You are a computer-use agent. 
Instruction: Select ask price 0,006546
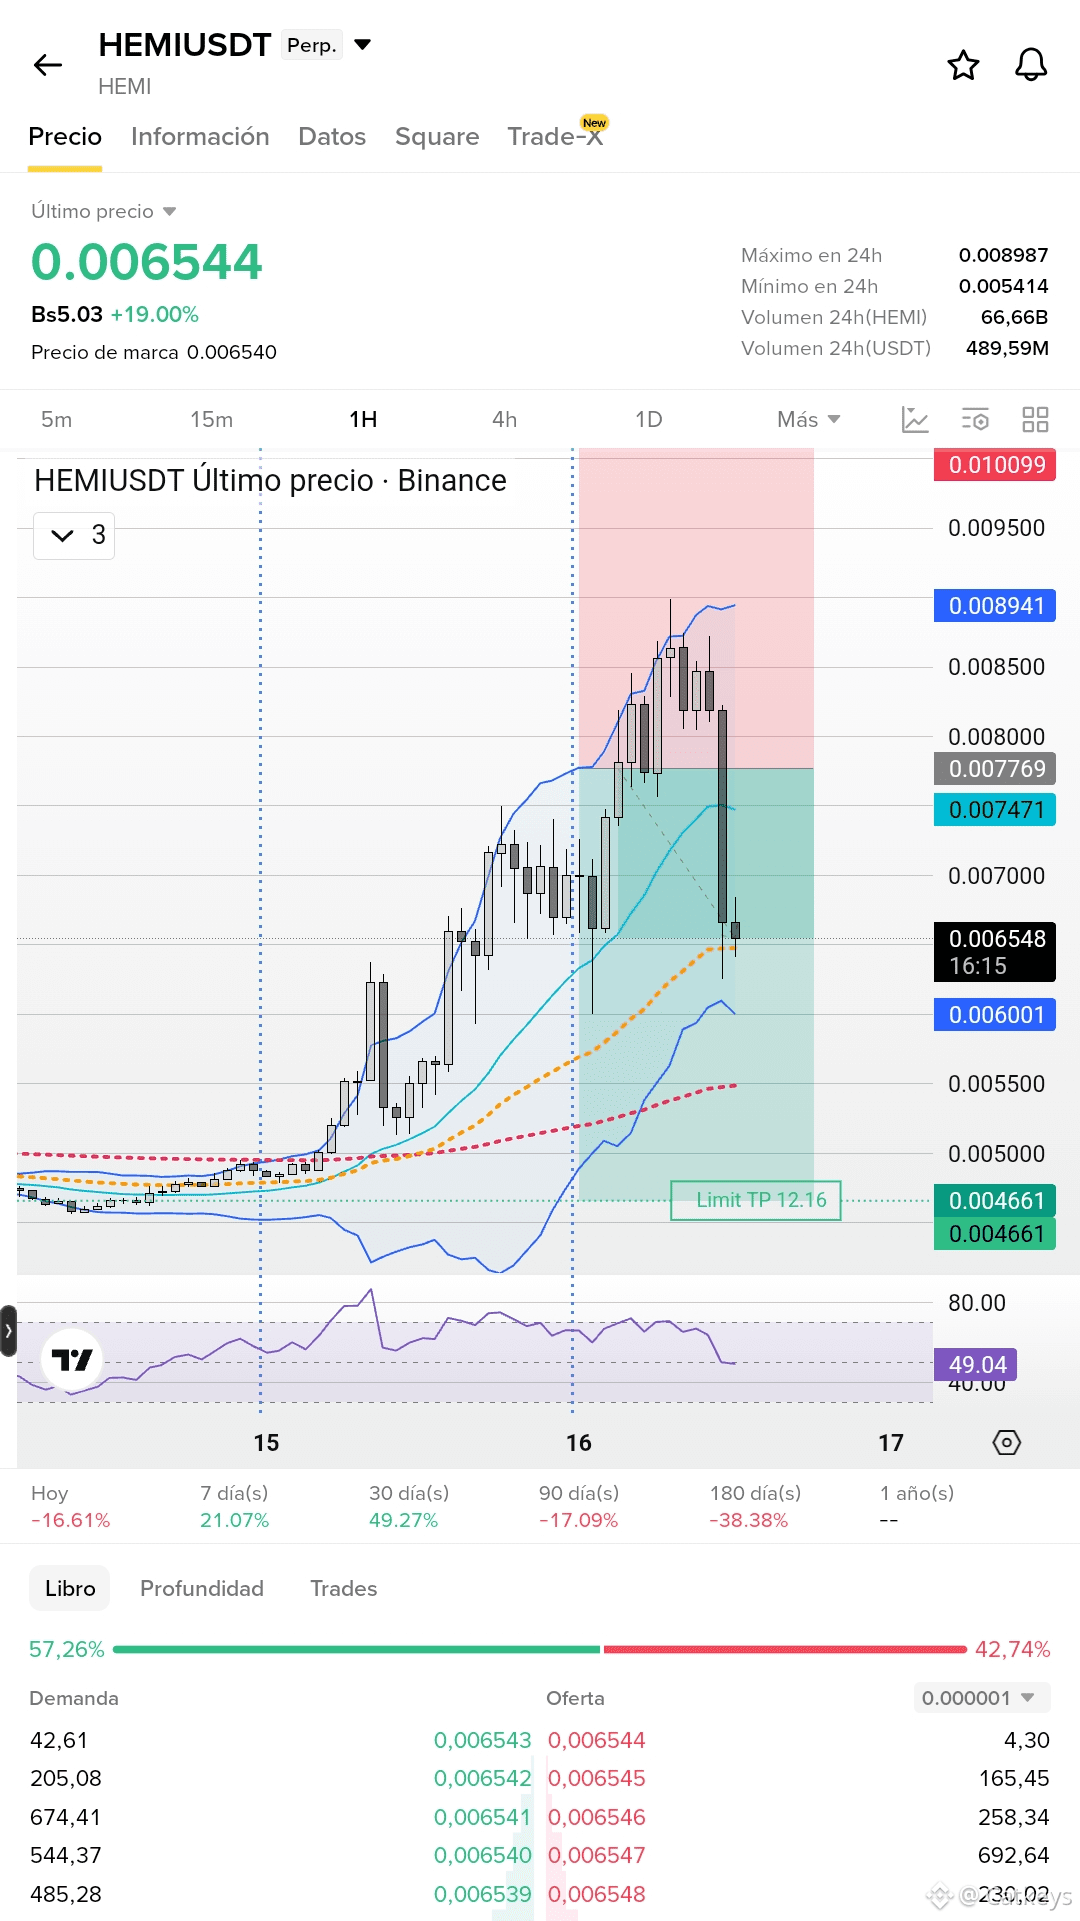tap(597, 1817)
